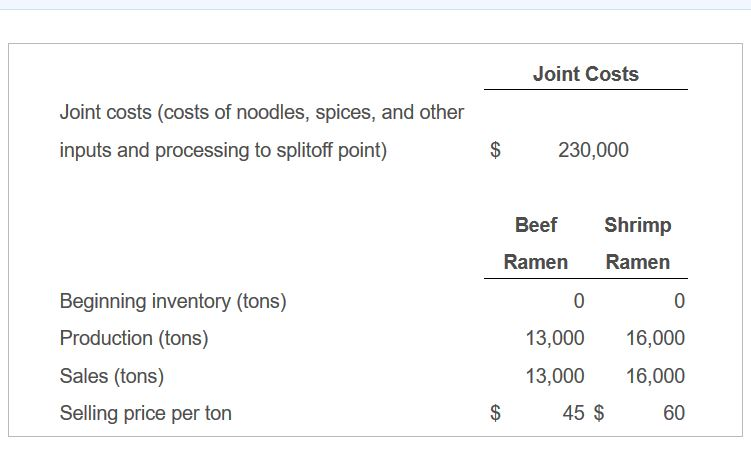Click Beef Ramen beginning inventory zero

(579, 301)
